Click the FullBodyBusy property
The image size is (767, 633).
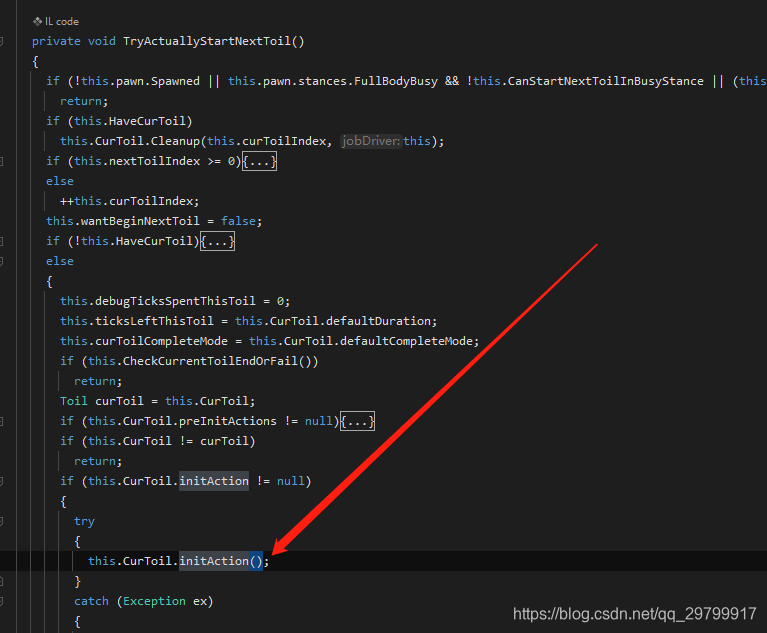pos(396,81)
